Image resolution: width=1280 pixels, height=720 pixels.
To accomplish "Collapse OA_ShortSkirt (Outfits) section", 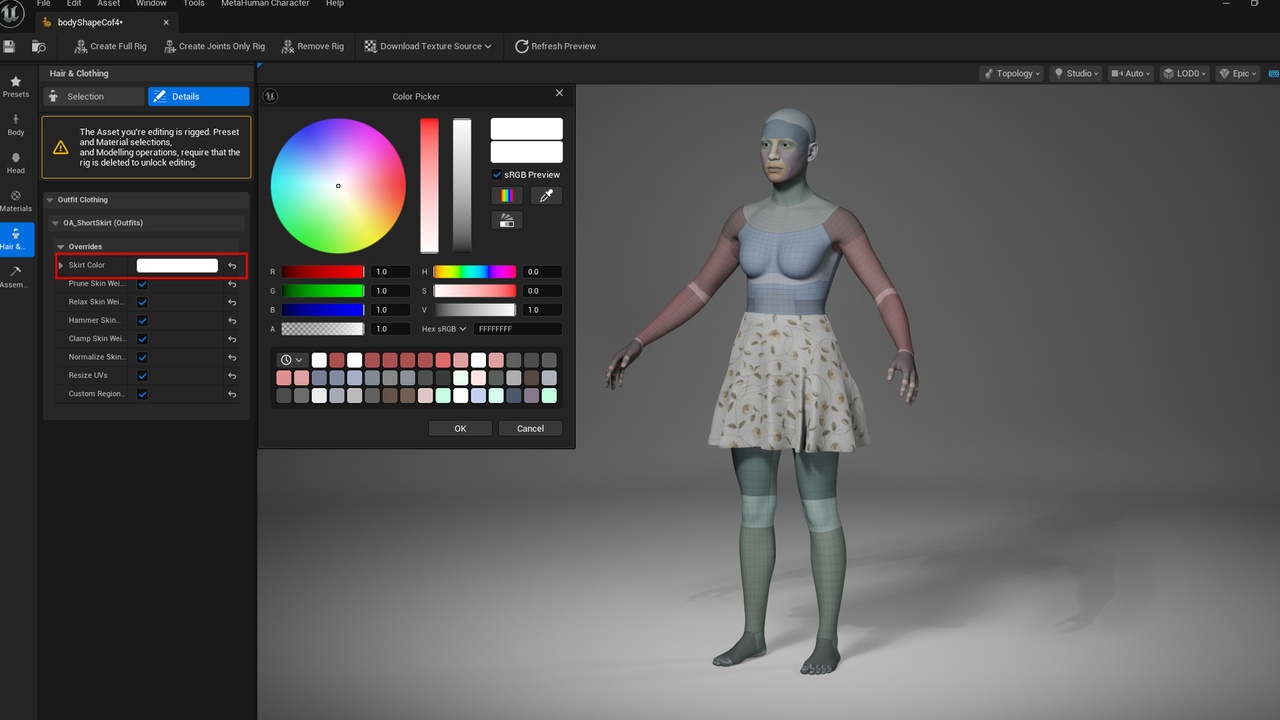I will tap(55, 223).
